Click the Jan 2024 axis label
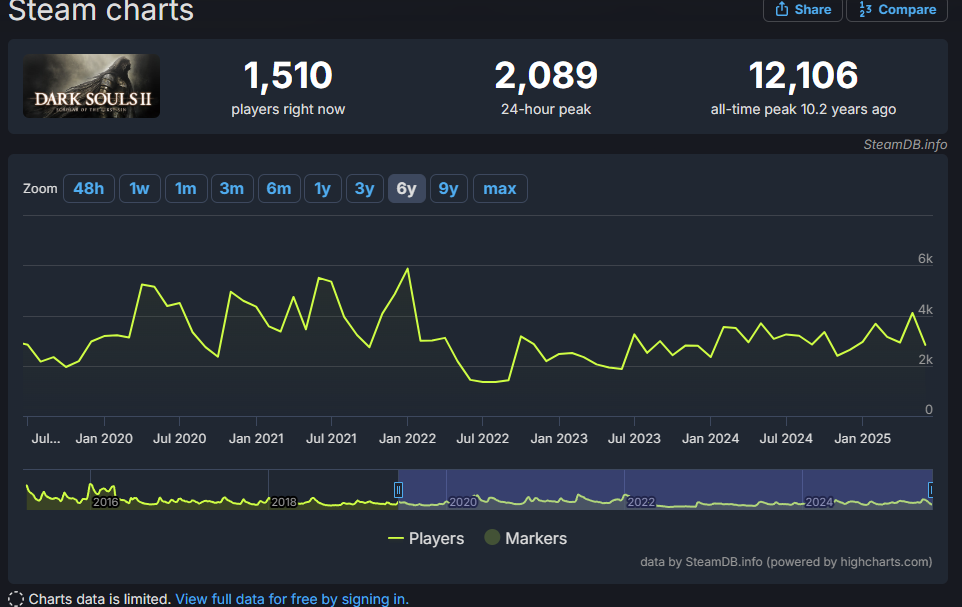Screen dimensions: 962x607 [710, 438]
